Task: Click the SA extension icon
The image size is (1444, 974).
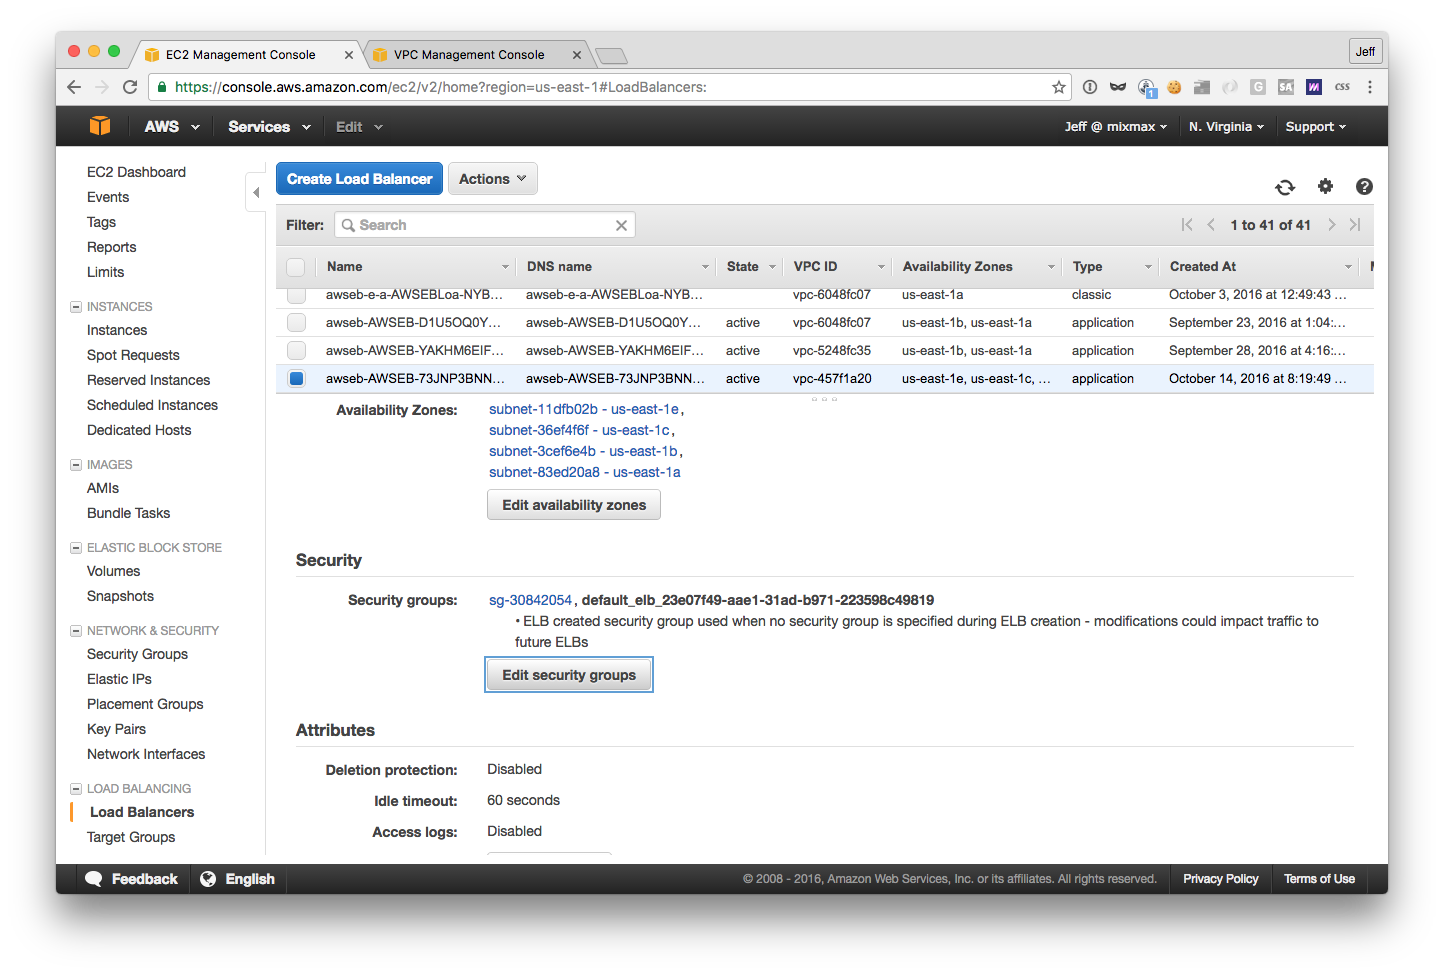Action: point(1286,87)
